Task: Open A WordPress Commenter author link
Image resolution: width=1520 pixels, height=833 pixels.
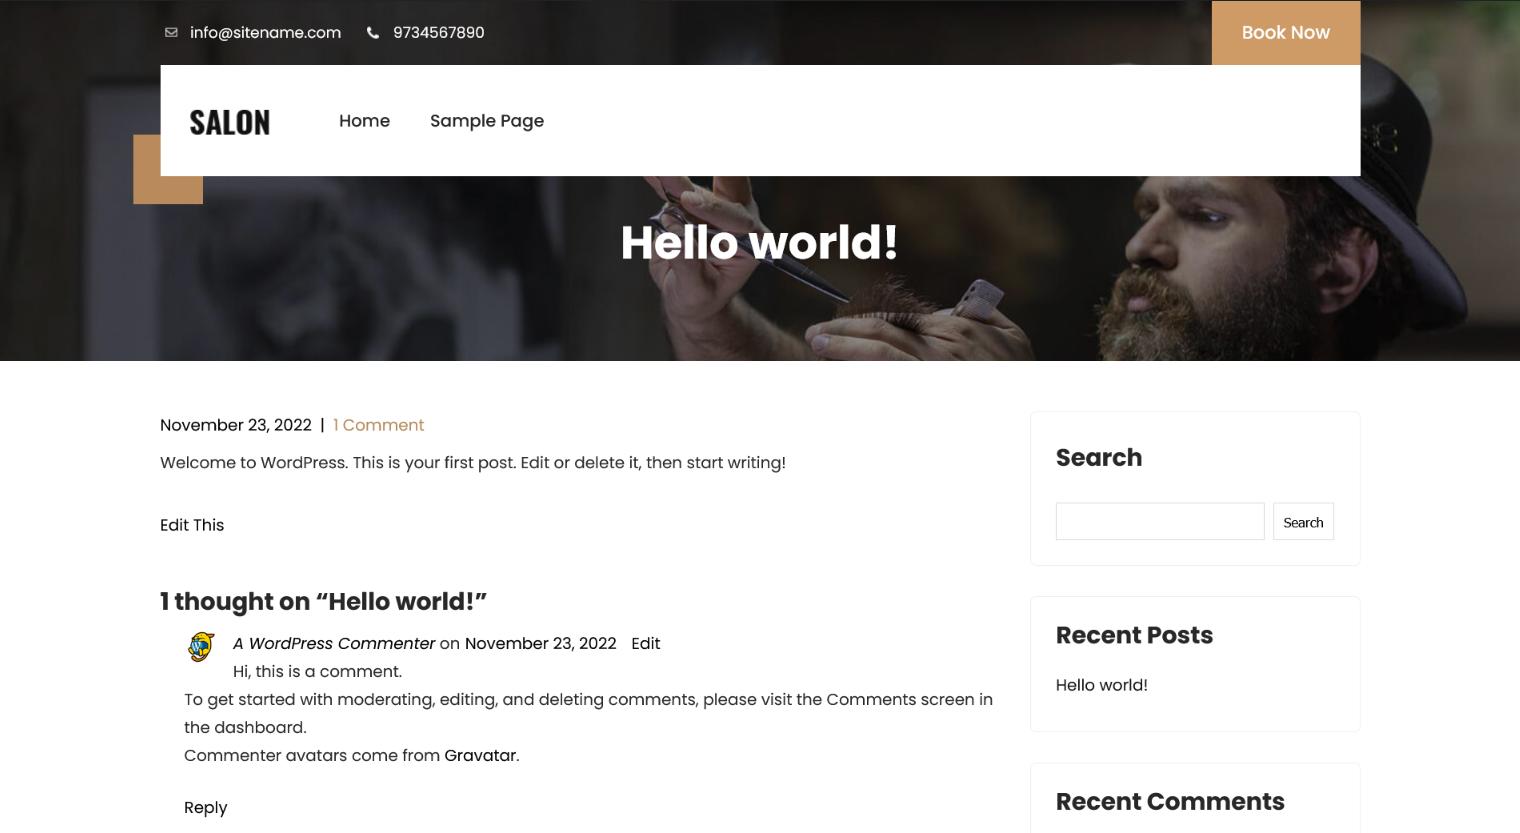Action: (334, 644)
